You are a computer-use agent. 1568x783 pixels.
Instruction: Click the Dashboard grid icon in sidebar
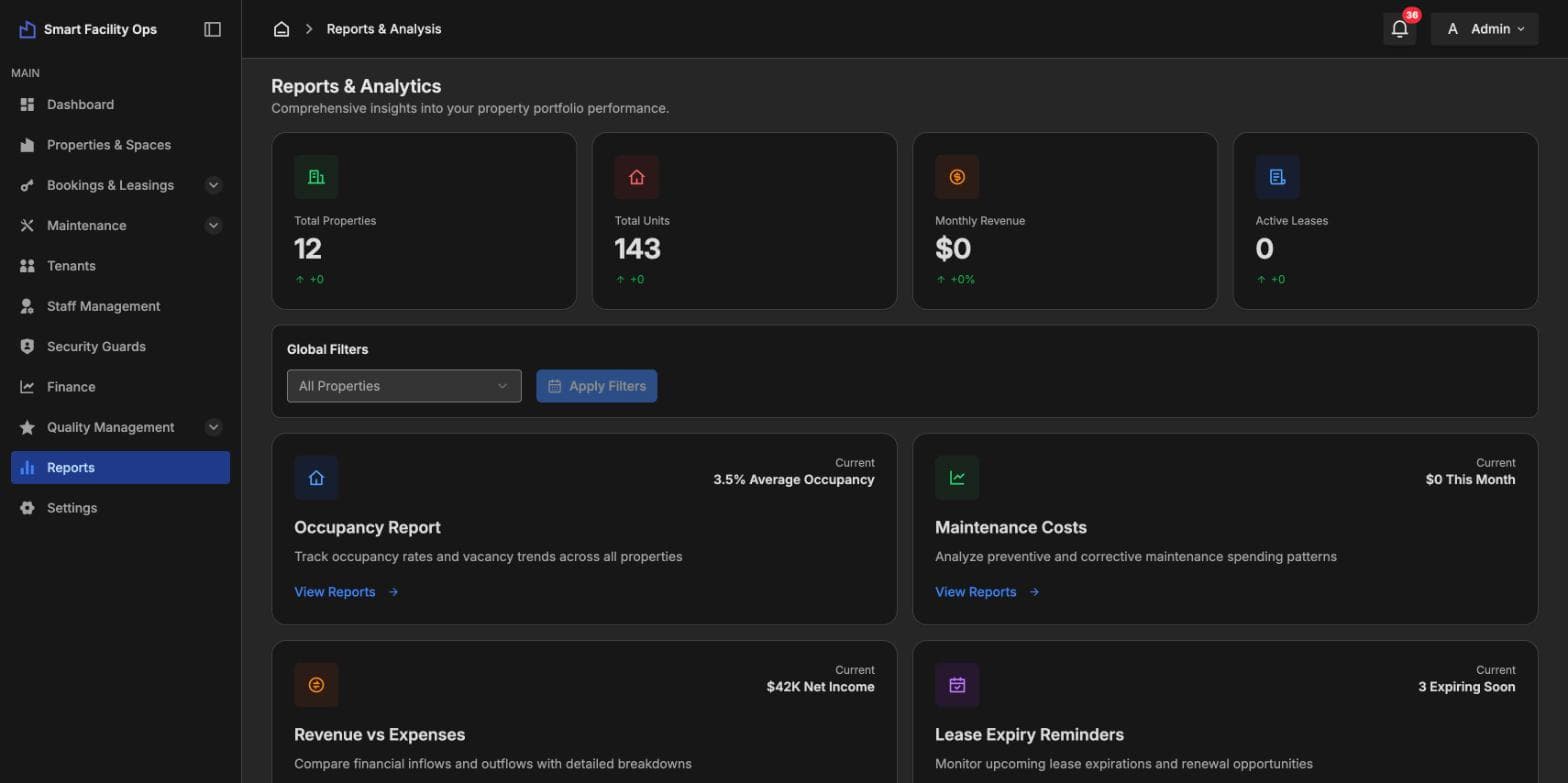27,104
